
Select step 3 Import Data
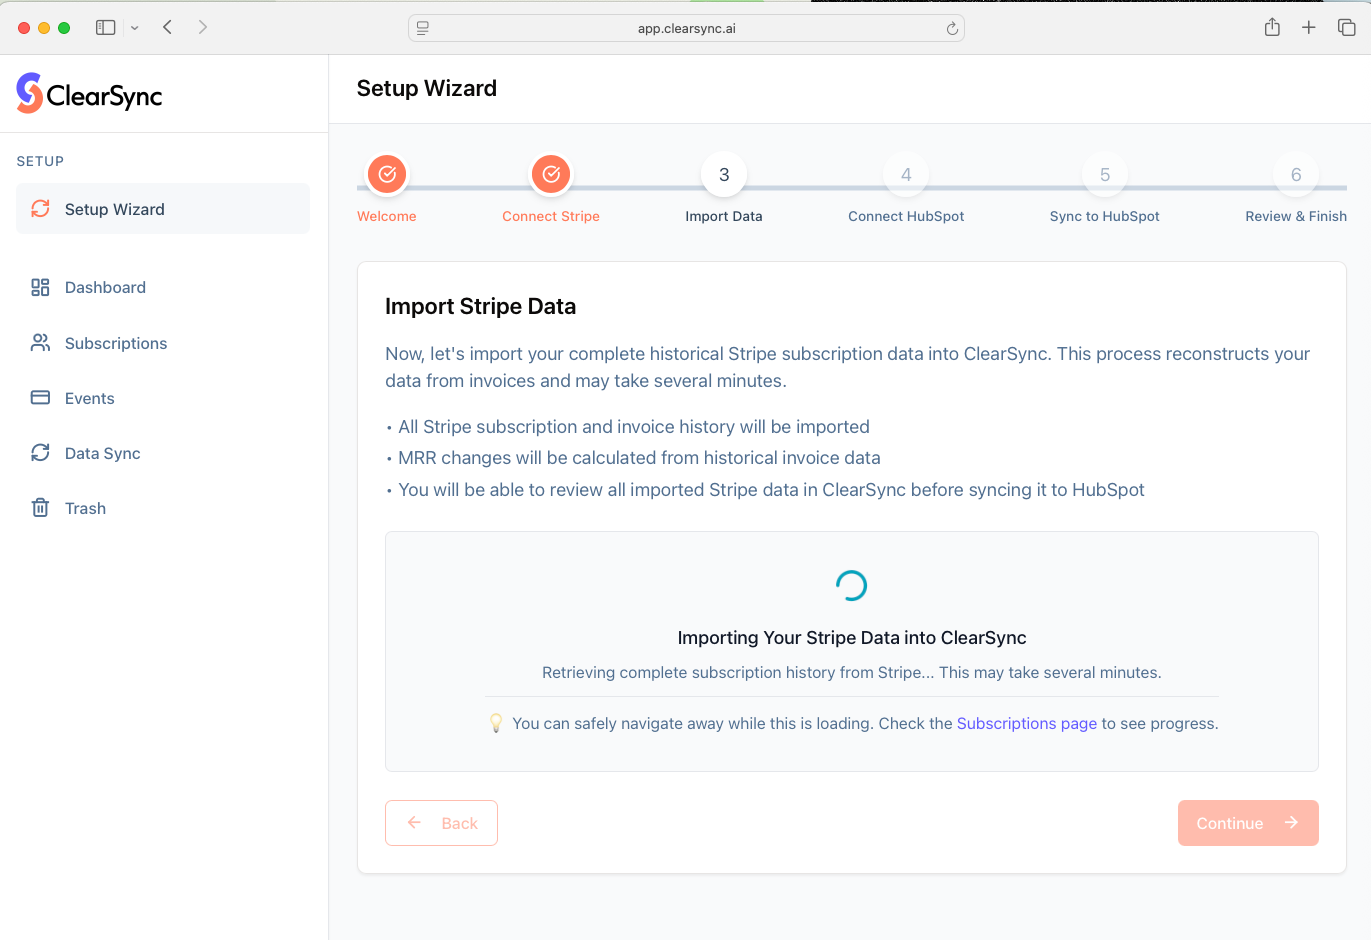tap(724, 174)
